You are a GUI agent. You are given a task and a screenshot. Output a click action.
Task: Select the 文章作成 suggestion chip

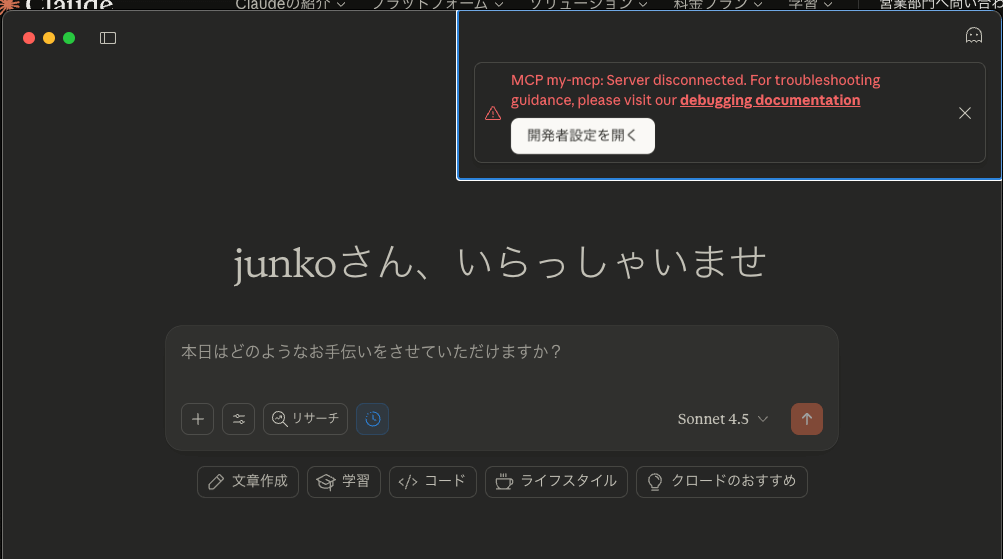(x=248, y=481)
